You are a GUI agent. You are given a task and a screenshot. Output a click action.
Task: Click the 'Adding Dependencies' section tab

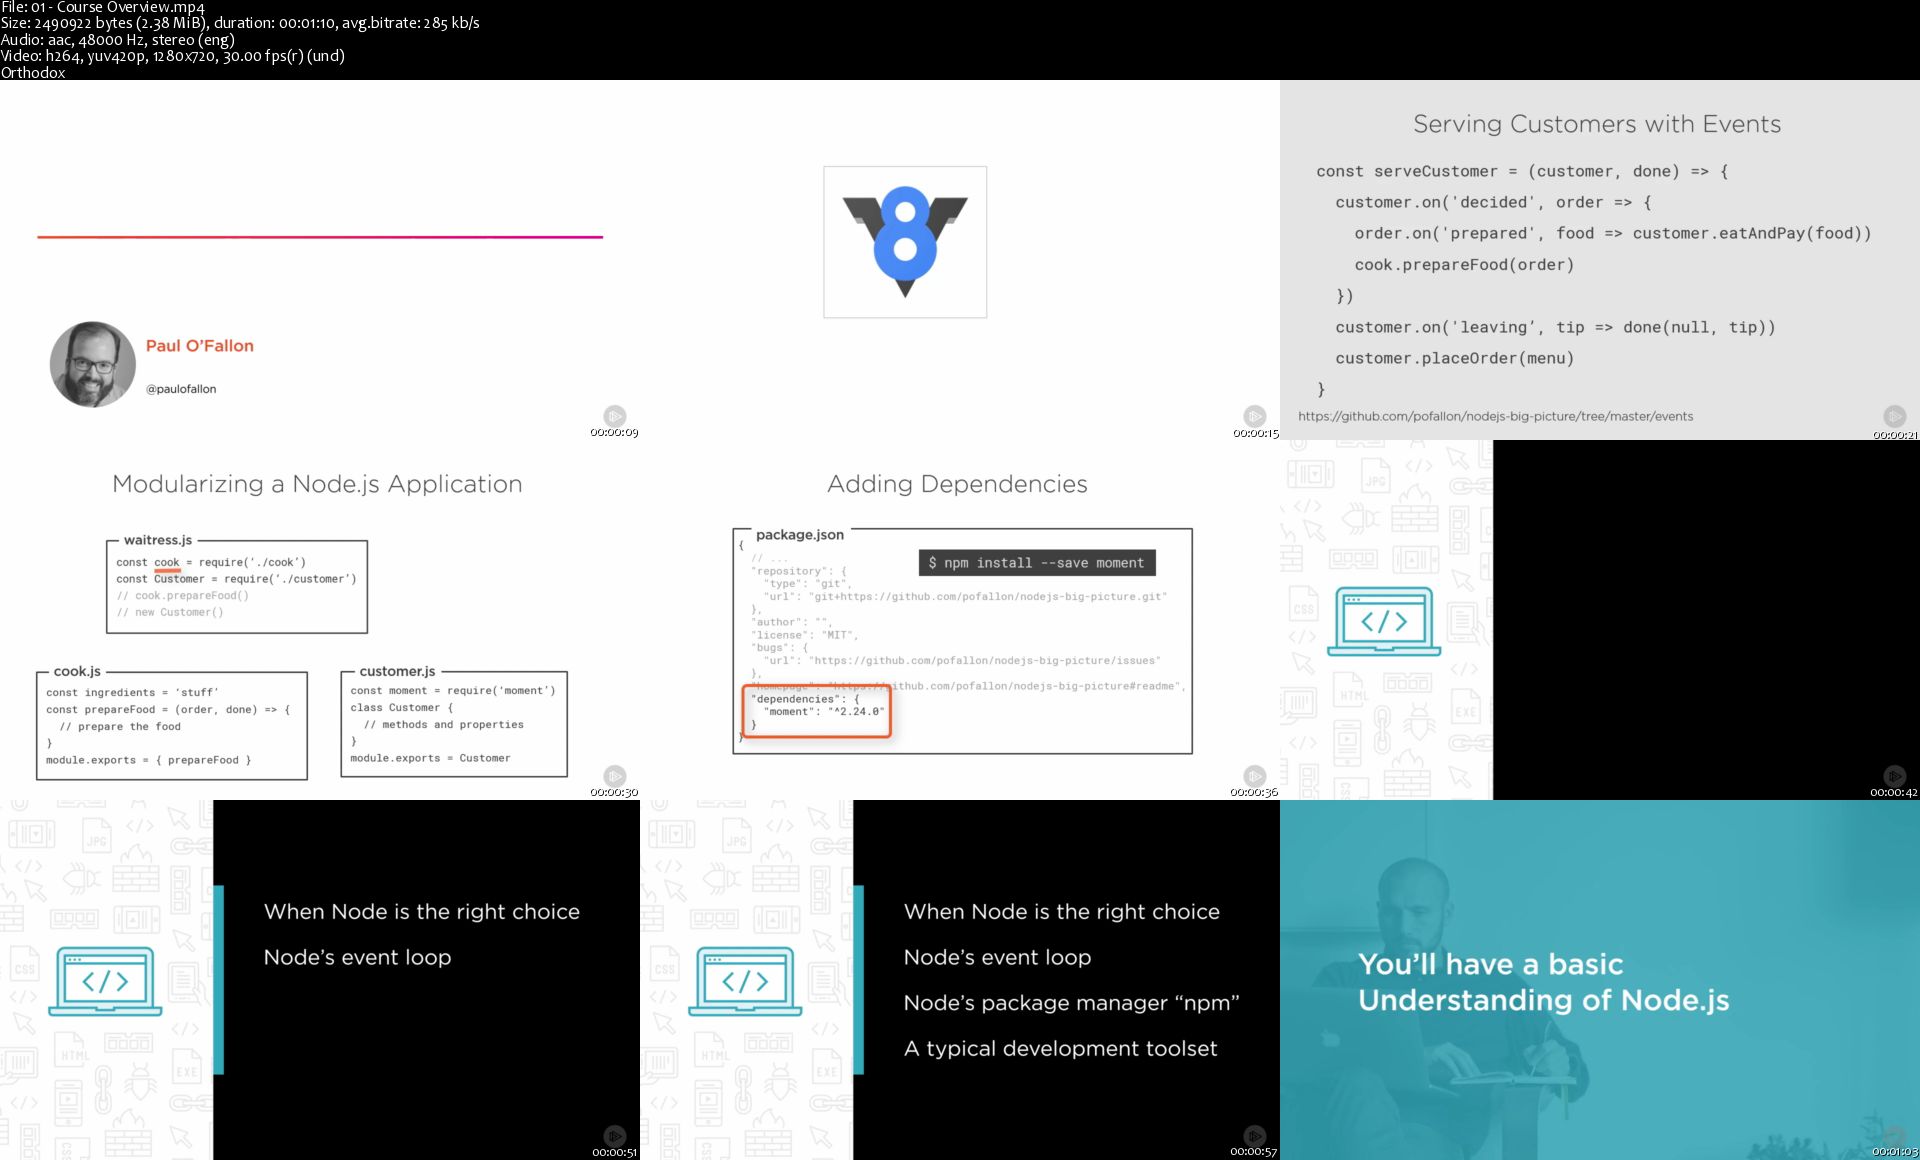coord(956,483)
